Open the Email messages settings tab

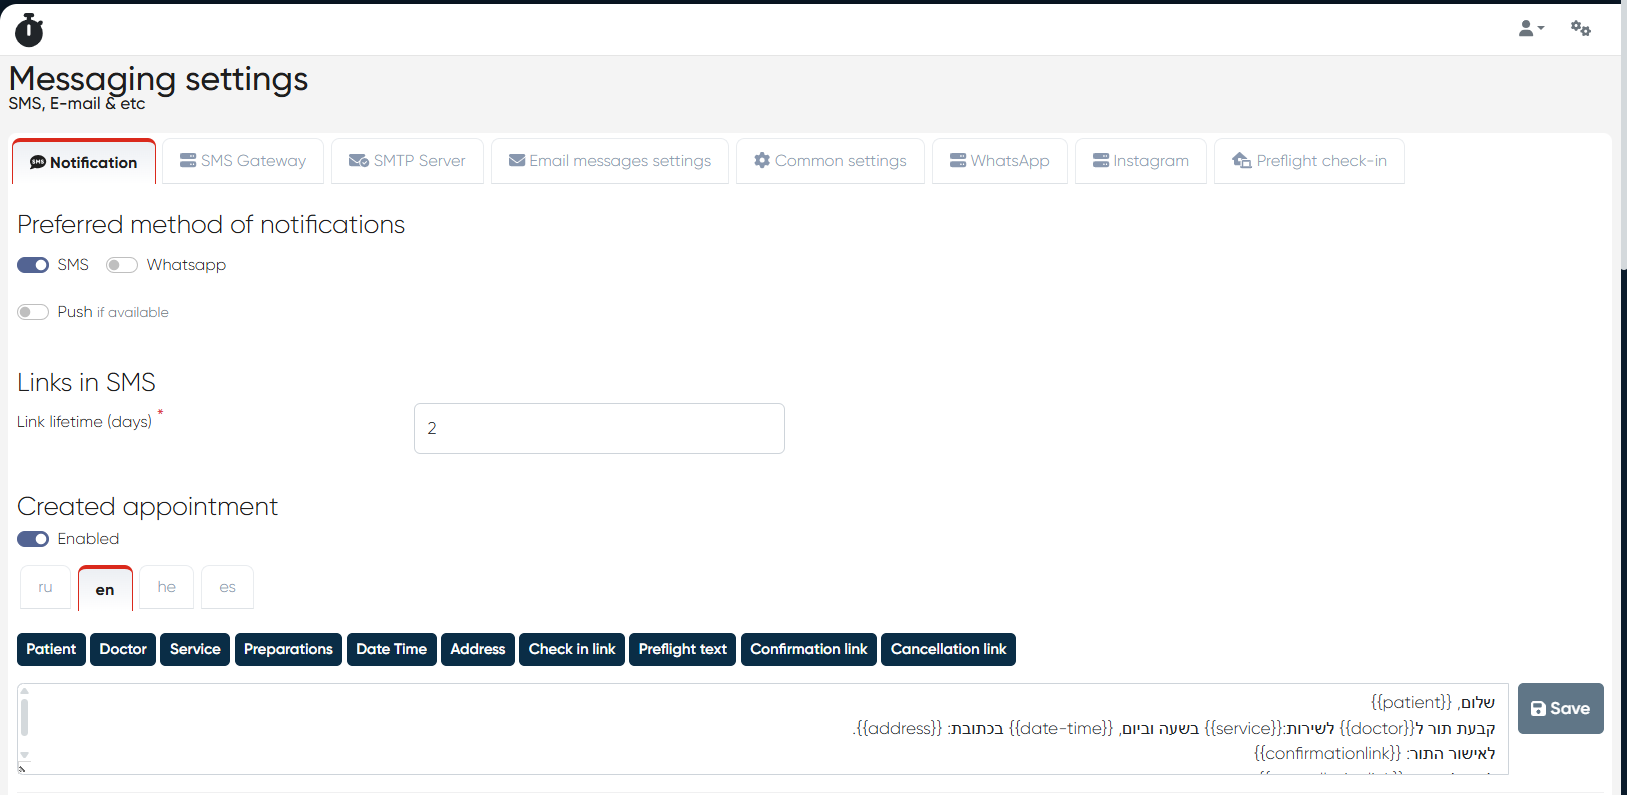[x=610, y=161]
